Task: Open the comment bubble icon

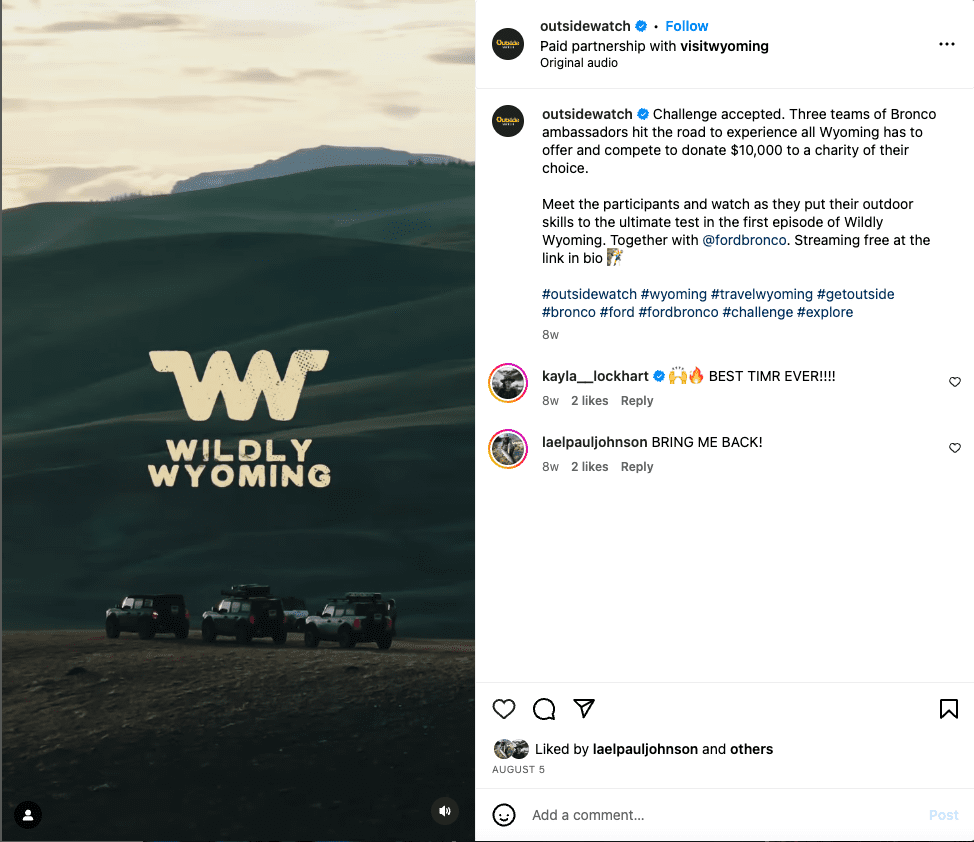Action: (544, 708)
